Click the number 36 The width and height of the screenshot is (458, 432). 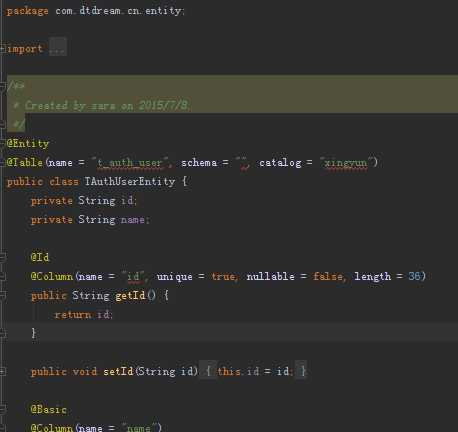click(x=414, y=276)
